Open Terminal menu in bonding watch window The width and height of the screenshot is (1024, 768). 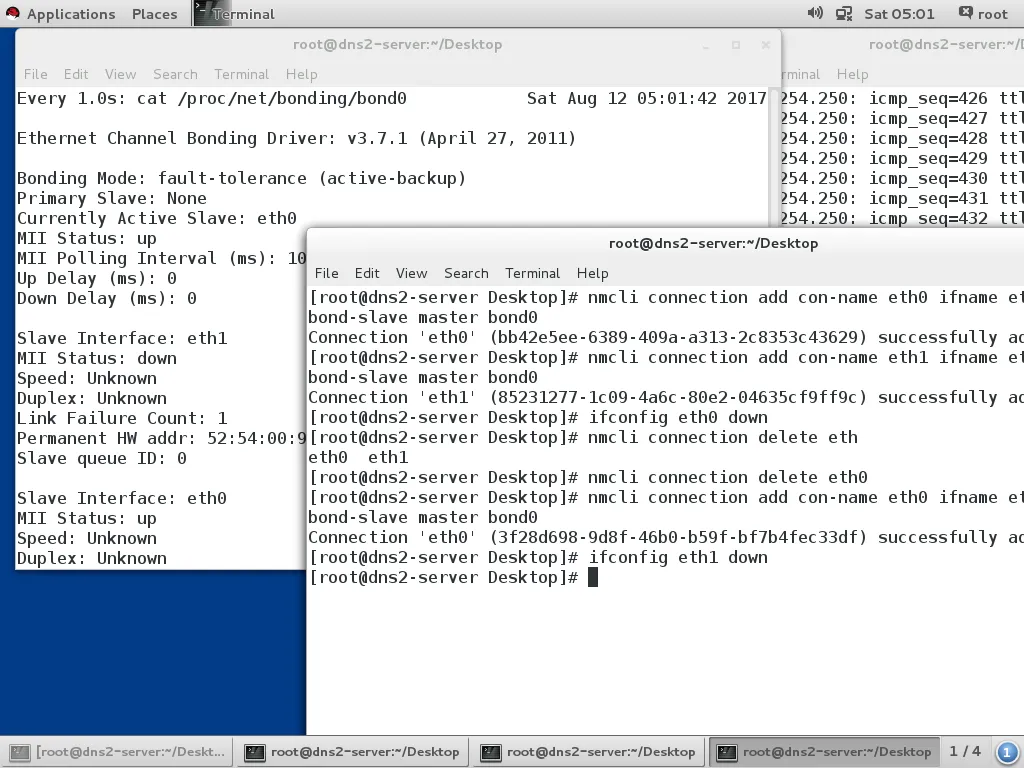pyautogui.click(x=241, y=74)
